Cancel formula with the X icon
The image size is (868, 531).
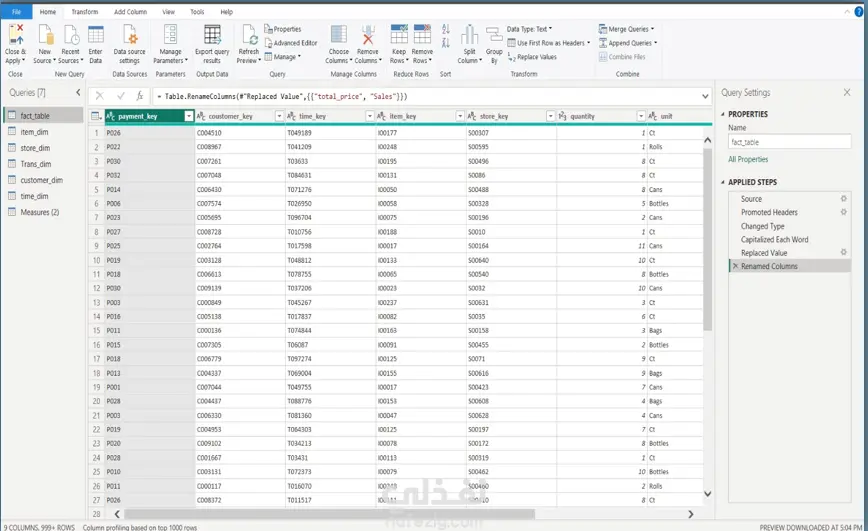click(100, 96)
